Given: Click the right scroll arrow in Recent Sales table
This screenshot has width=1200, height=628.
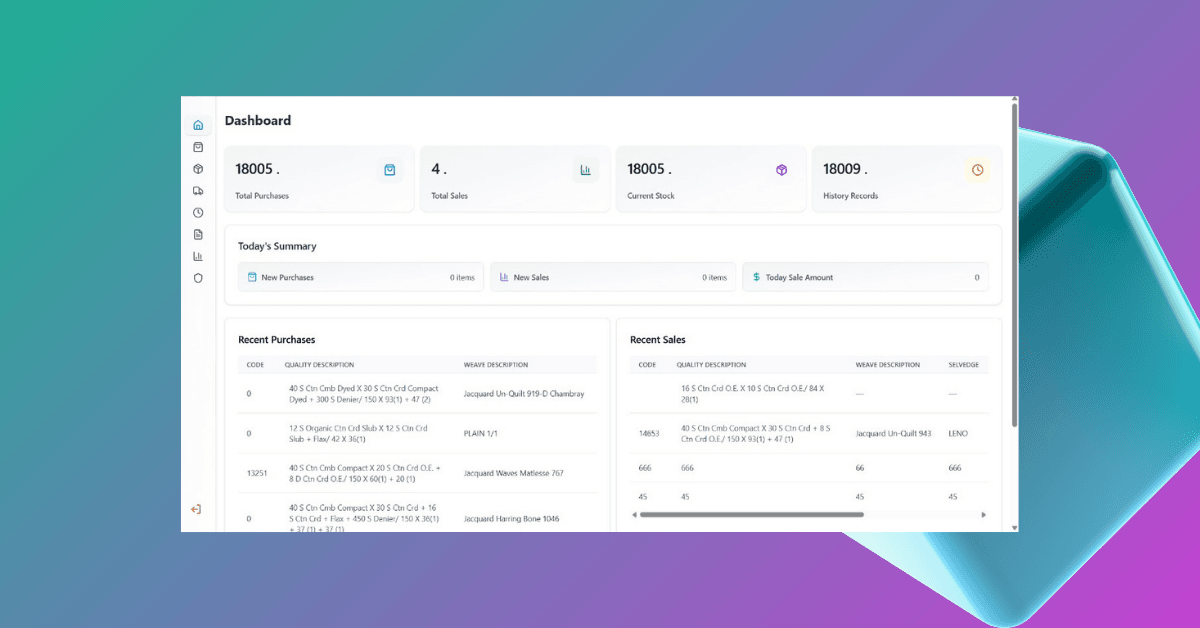Looking at the screenshot, I should tap(983, 514).
